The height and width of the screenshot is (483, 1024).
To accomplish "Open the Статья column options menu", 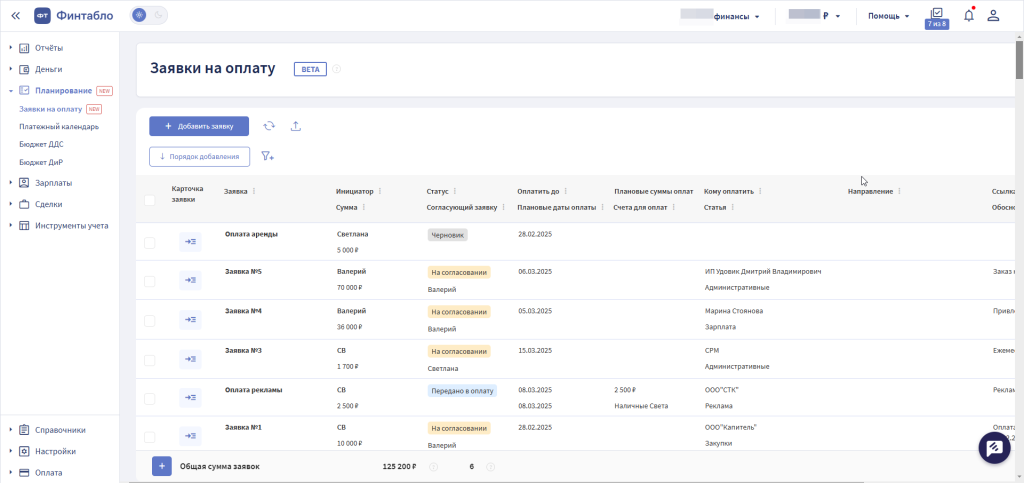I will pyautogui.click(x=733, y=207).
